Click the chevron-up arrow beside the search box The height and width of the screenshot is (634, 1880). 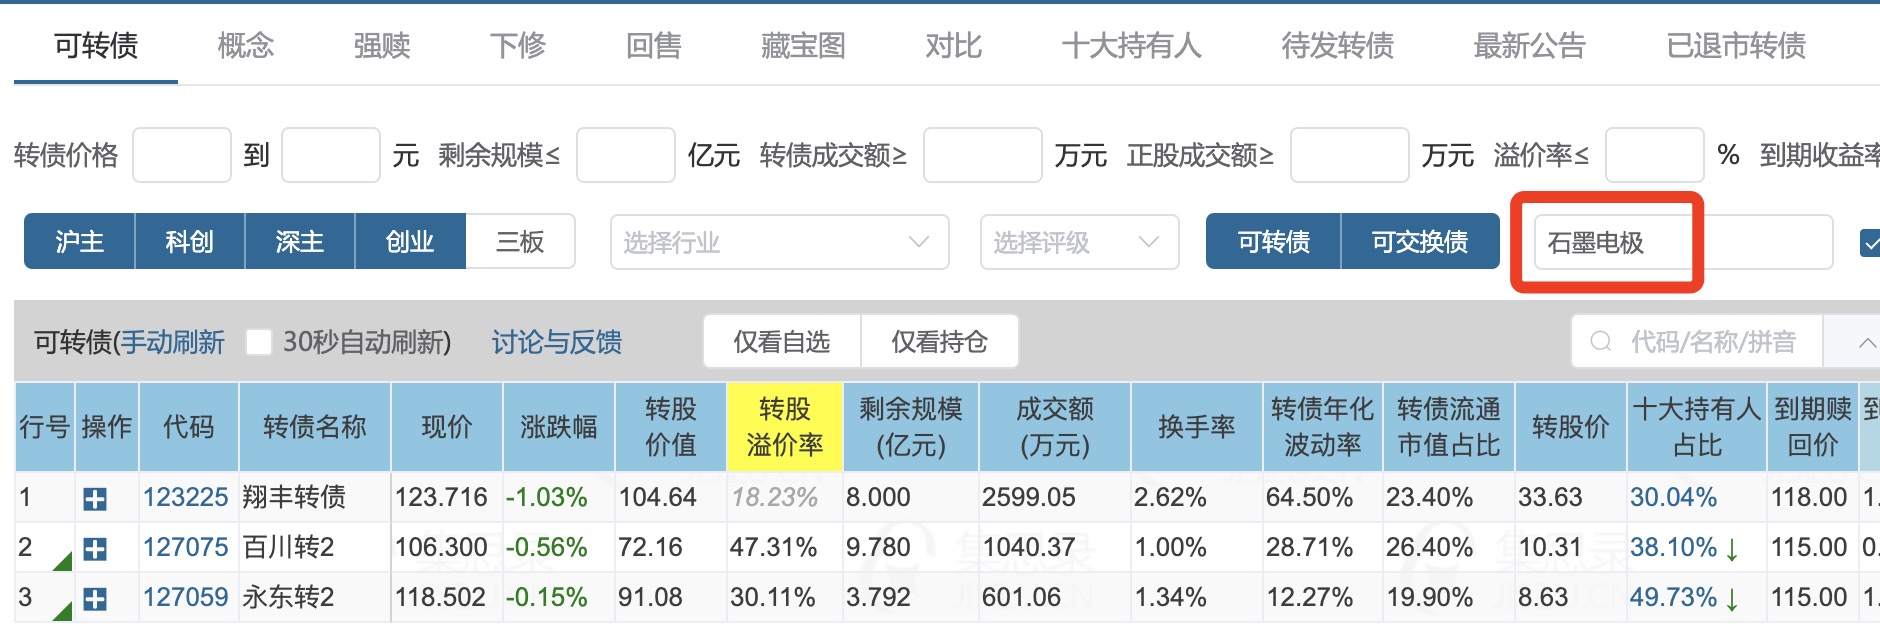(1866, 342)
